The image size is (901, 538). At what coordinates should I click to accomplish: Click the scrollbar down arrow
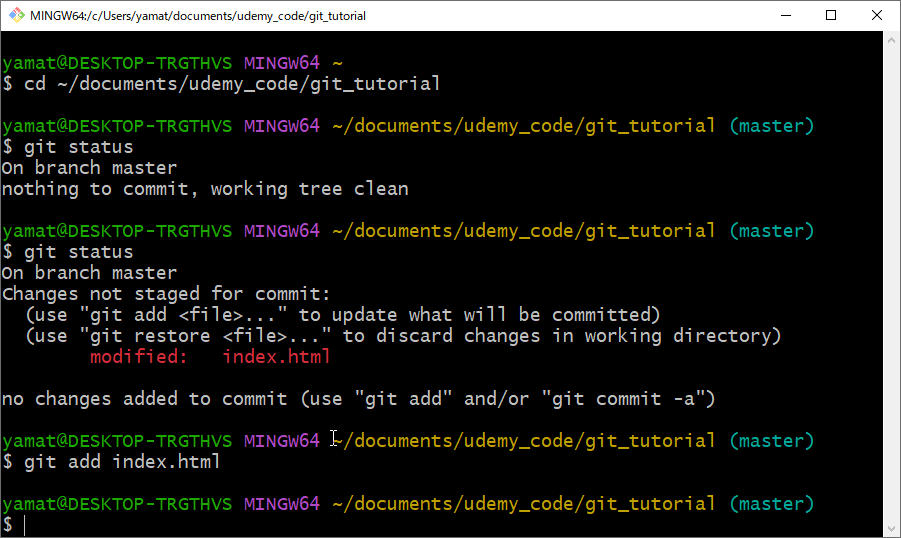891,528
